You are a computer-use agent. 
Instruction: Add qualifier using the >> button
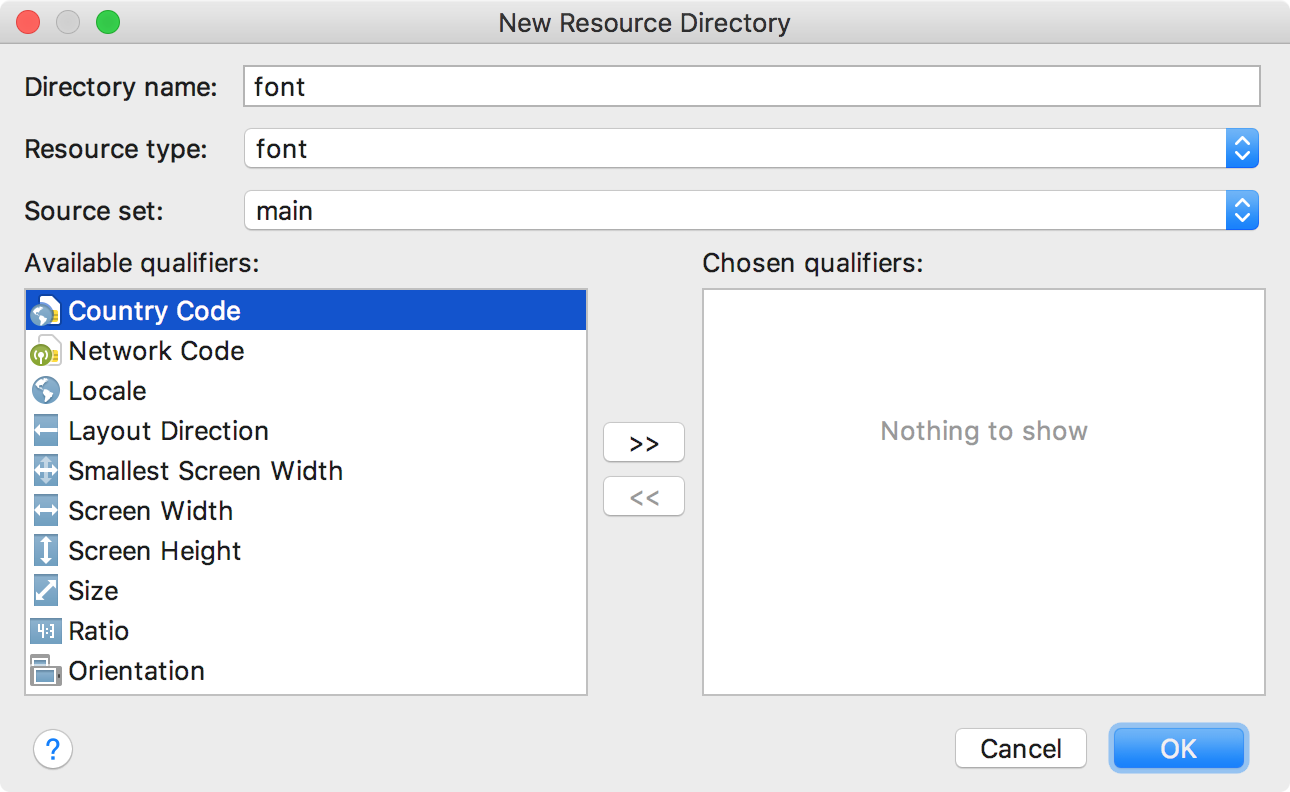click(x=643, y=442)
